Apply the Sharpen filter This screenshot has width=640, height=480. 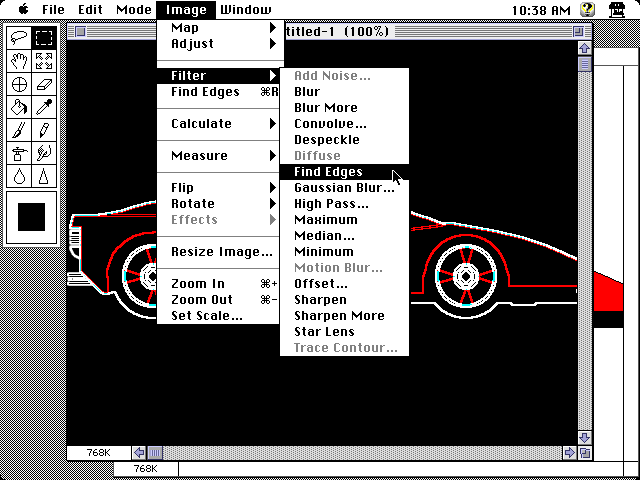[x=344, y=300]
